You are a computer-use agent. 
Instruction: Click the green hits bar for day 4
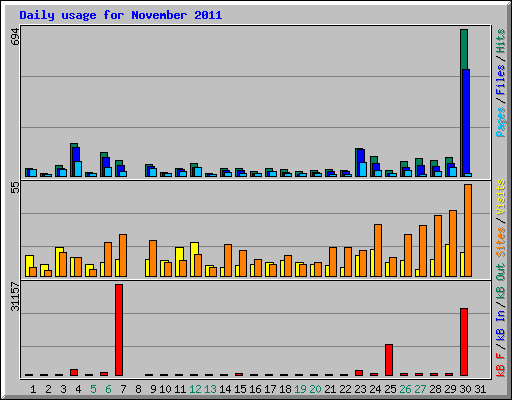[x=74, y=146]
